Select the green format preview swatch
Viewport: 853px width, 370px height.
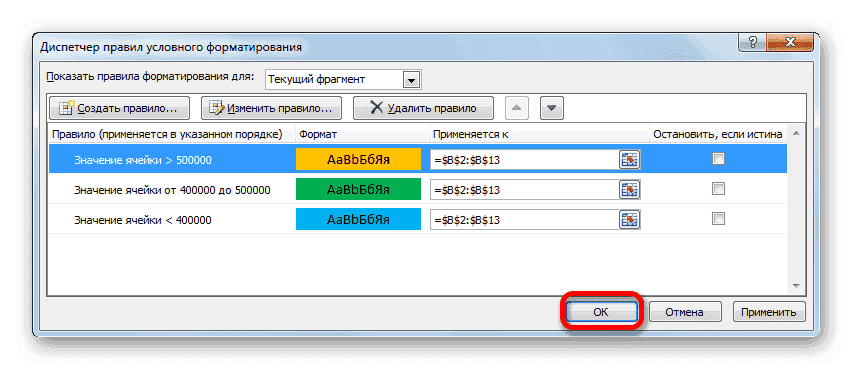[358, 189]
